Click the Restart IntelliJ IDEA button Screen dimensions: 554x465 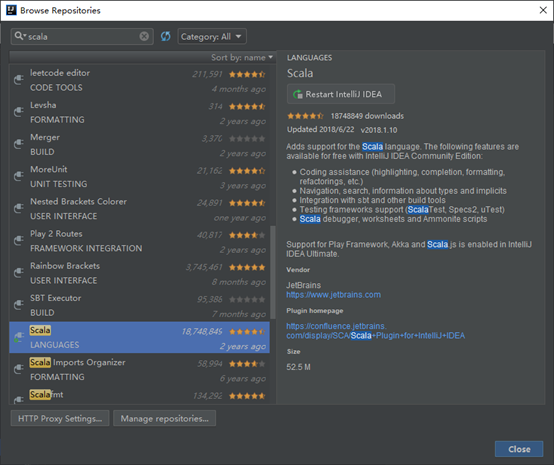341,94
